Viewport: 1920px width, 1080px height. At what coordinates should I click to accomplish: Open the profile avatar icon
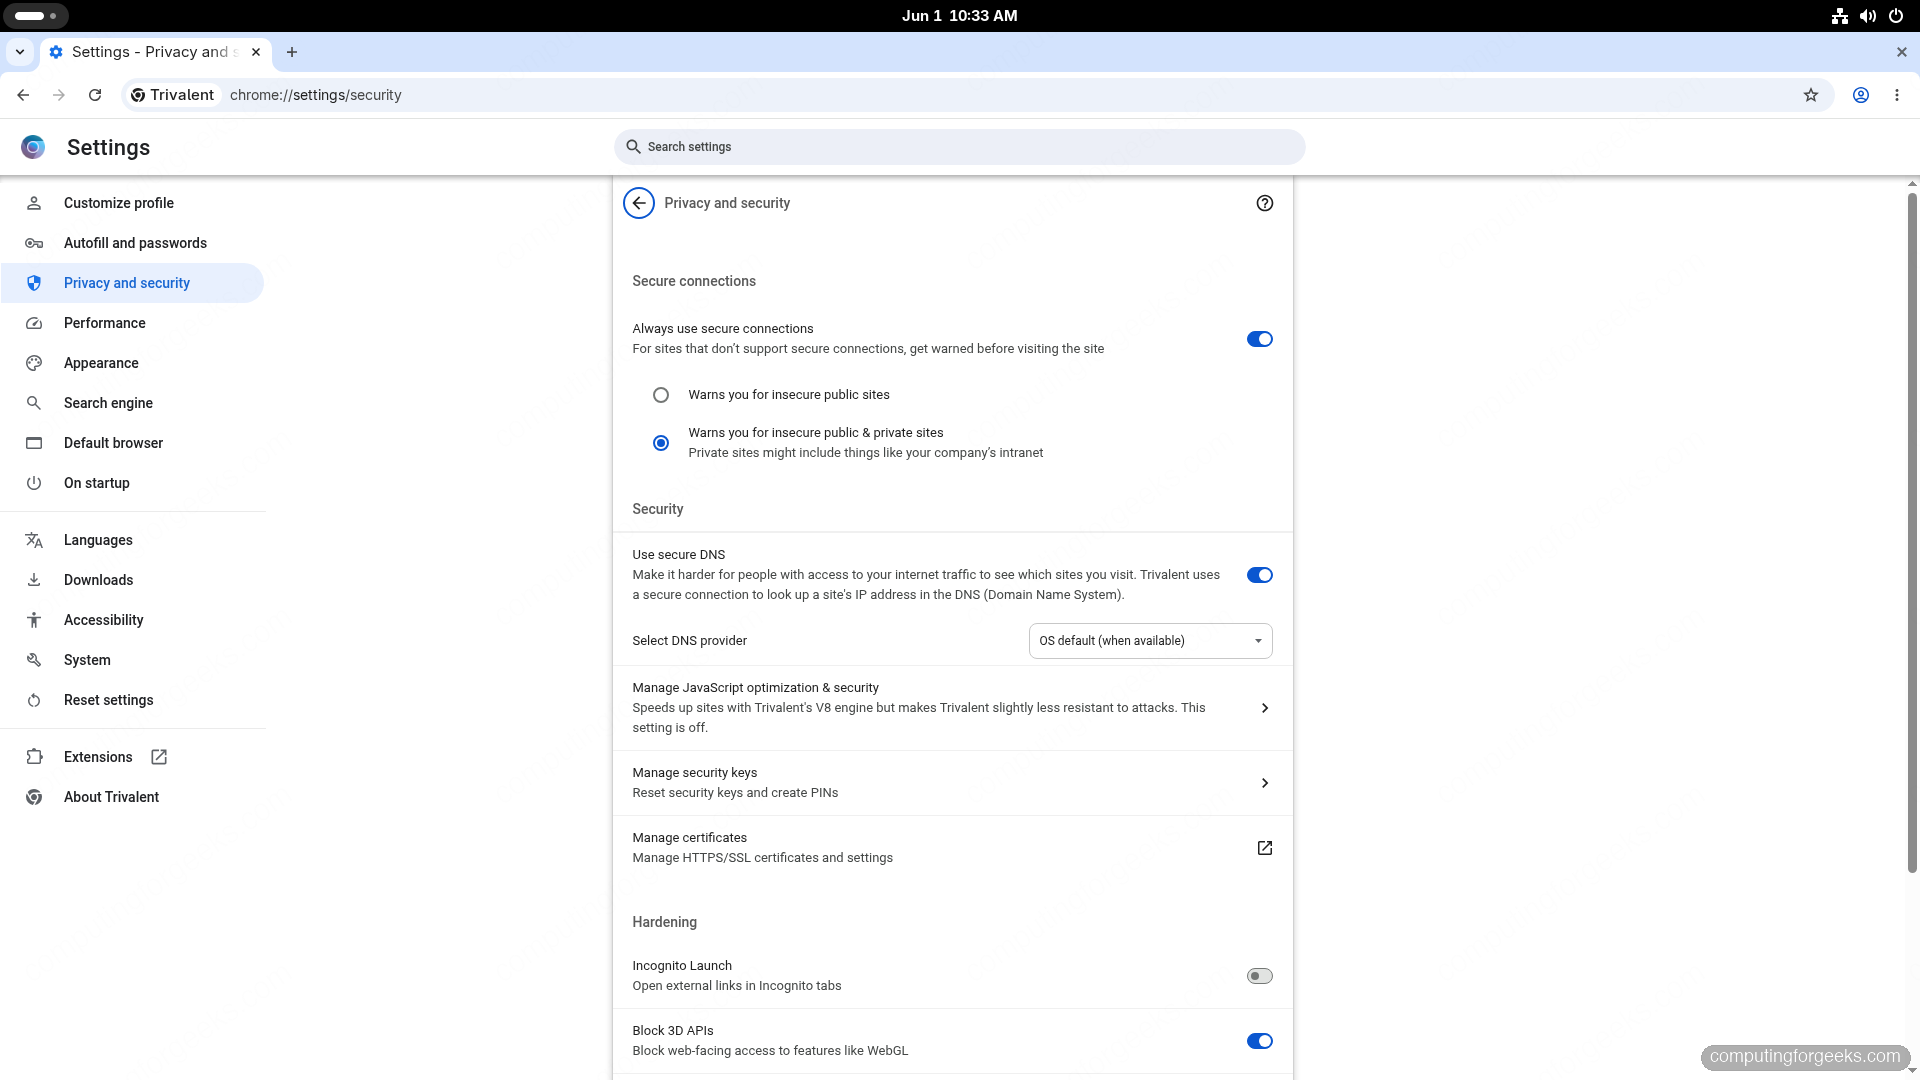click(x=1861, y=95)
